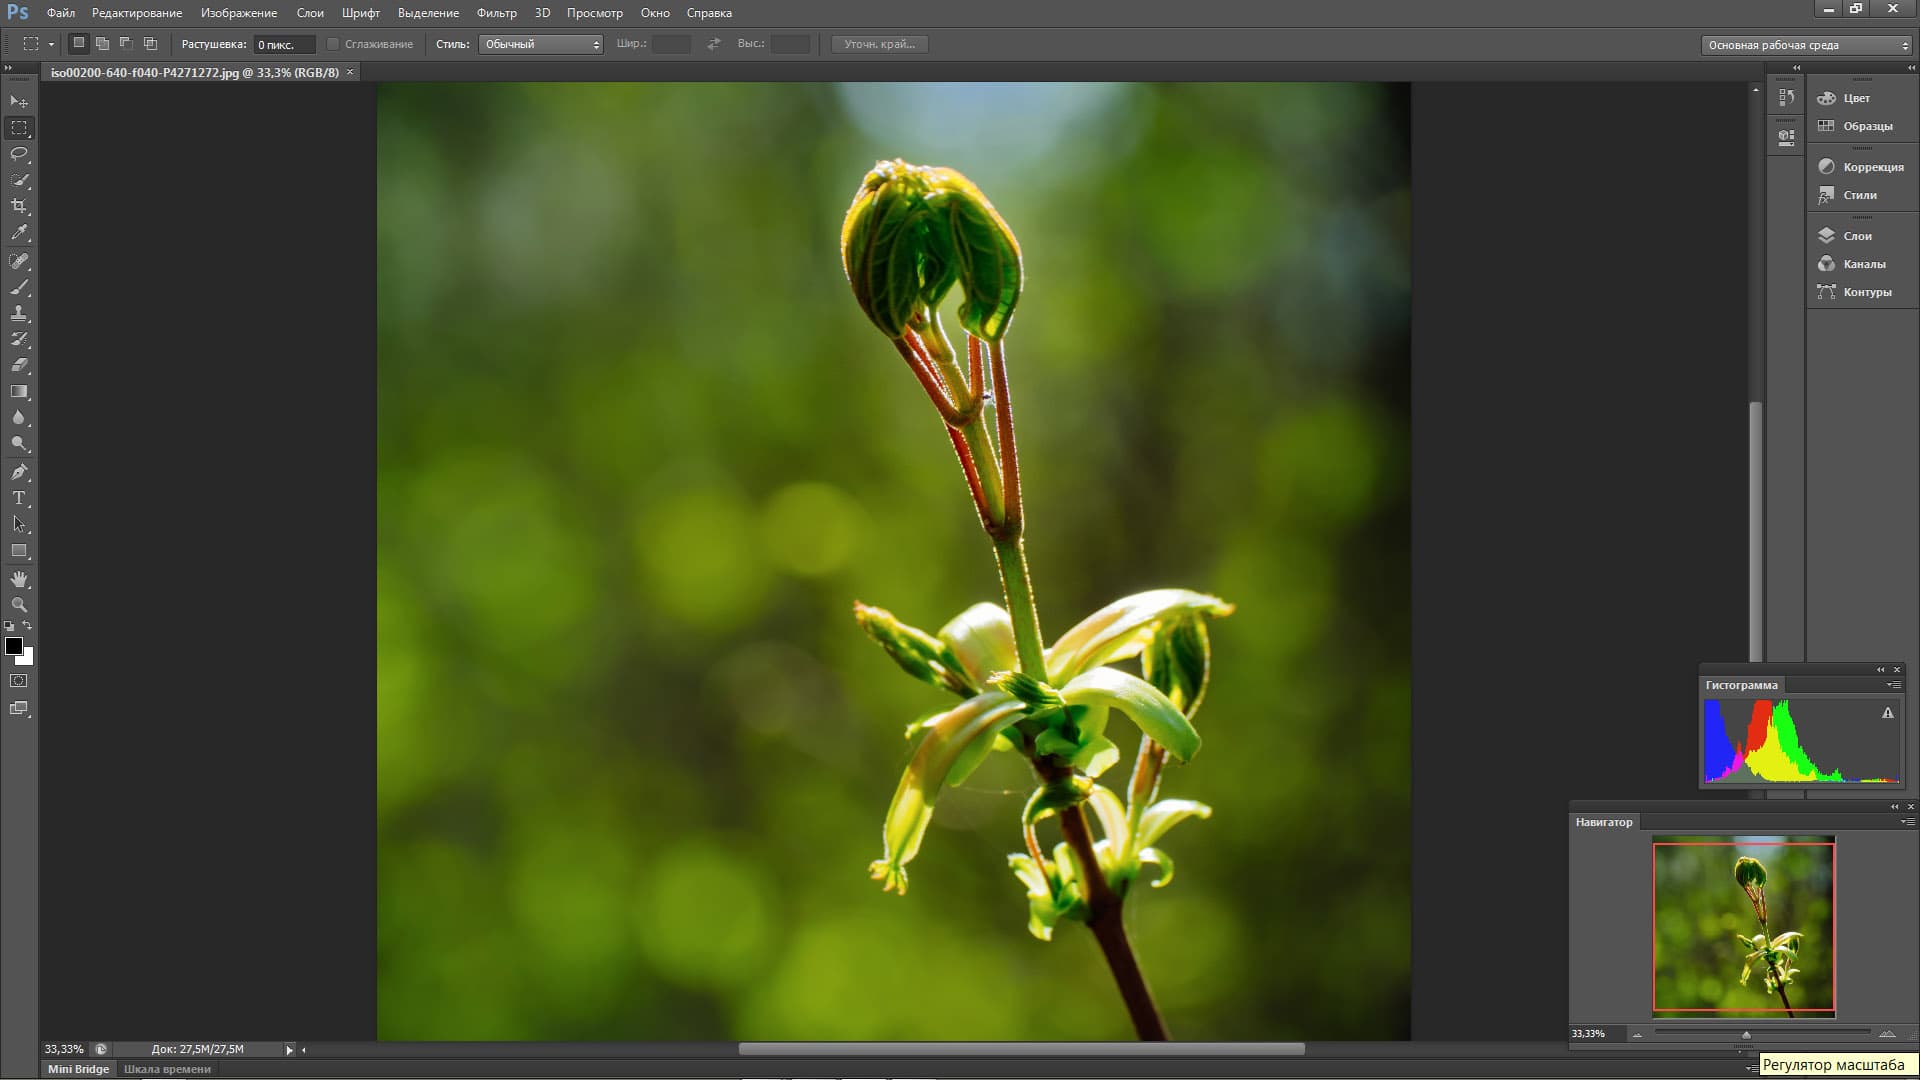
Task: Open the Гистограмма panel options menu
Action: [1893, 685]
